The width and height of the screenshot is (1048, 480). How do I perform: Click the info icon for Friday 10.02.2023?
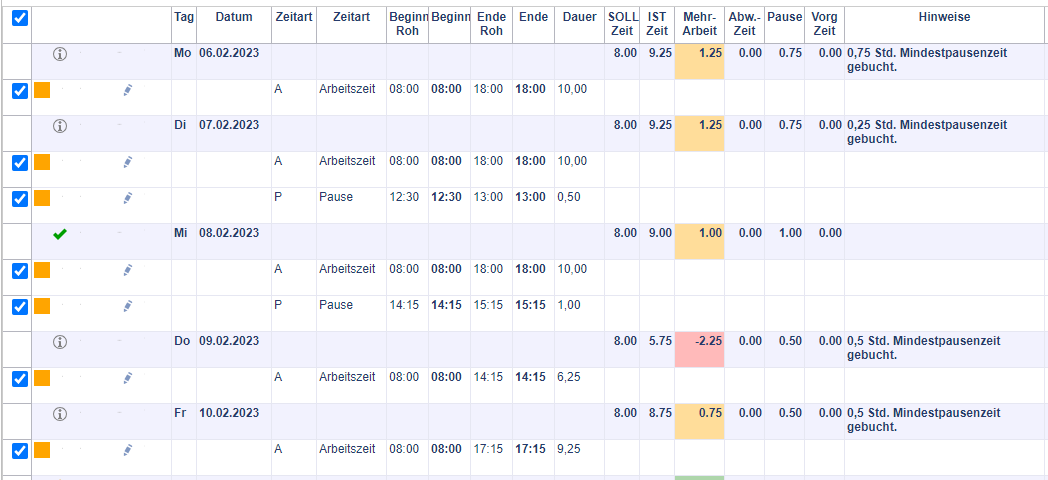coord(59,414)
